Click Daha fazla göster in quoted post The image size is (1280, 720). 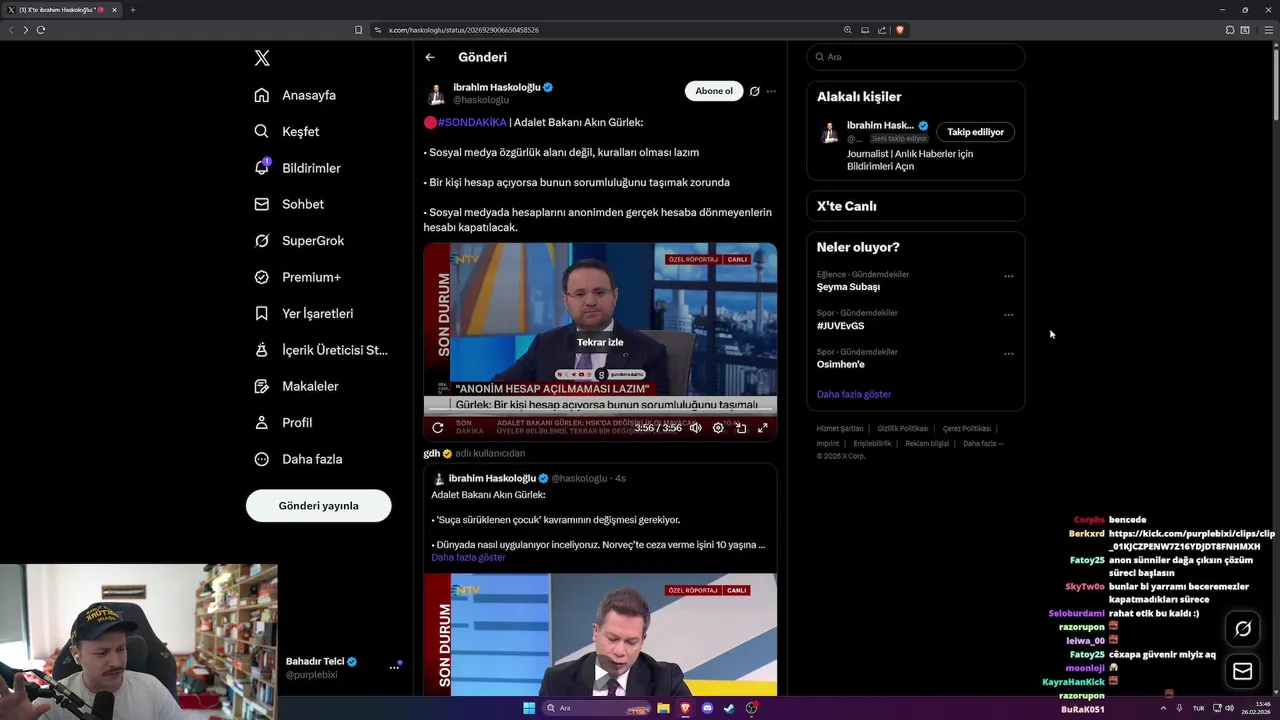(x=468, y=557)
